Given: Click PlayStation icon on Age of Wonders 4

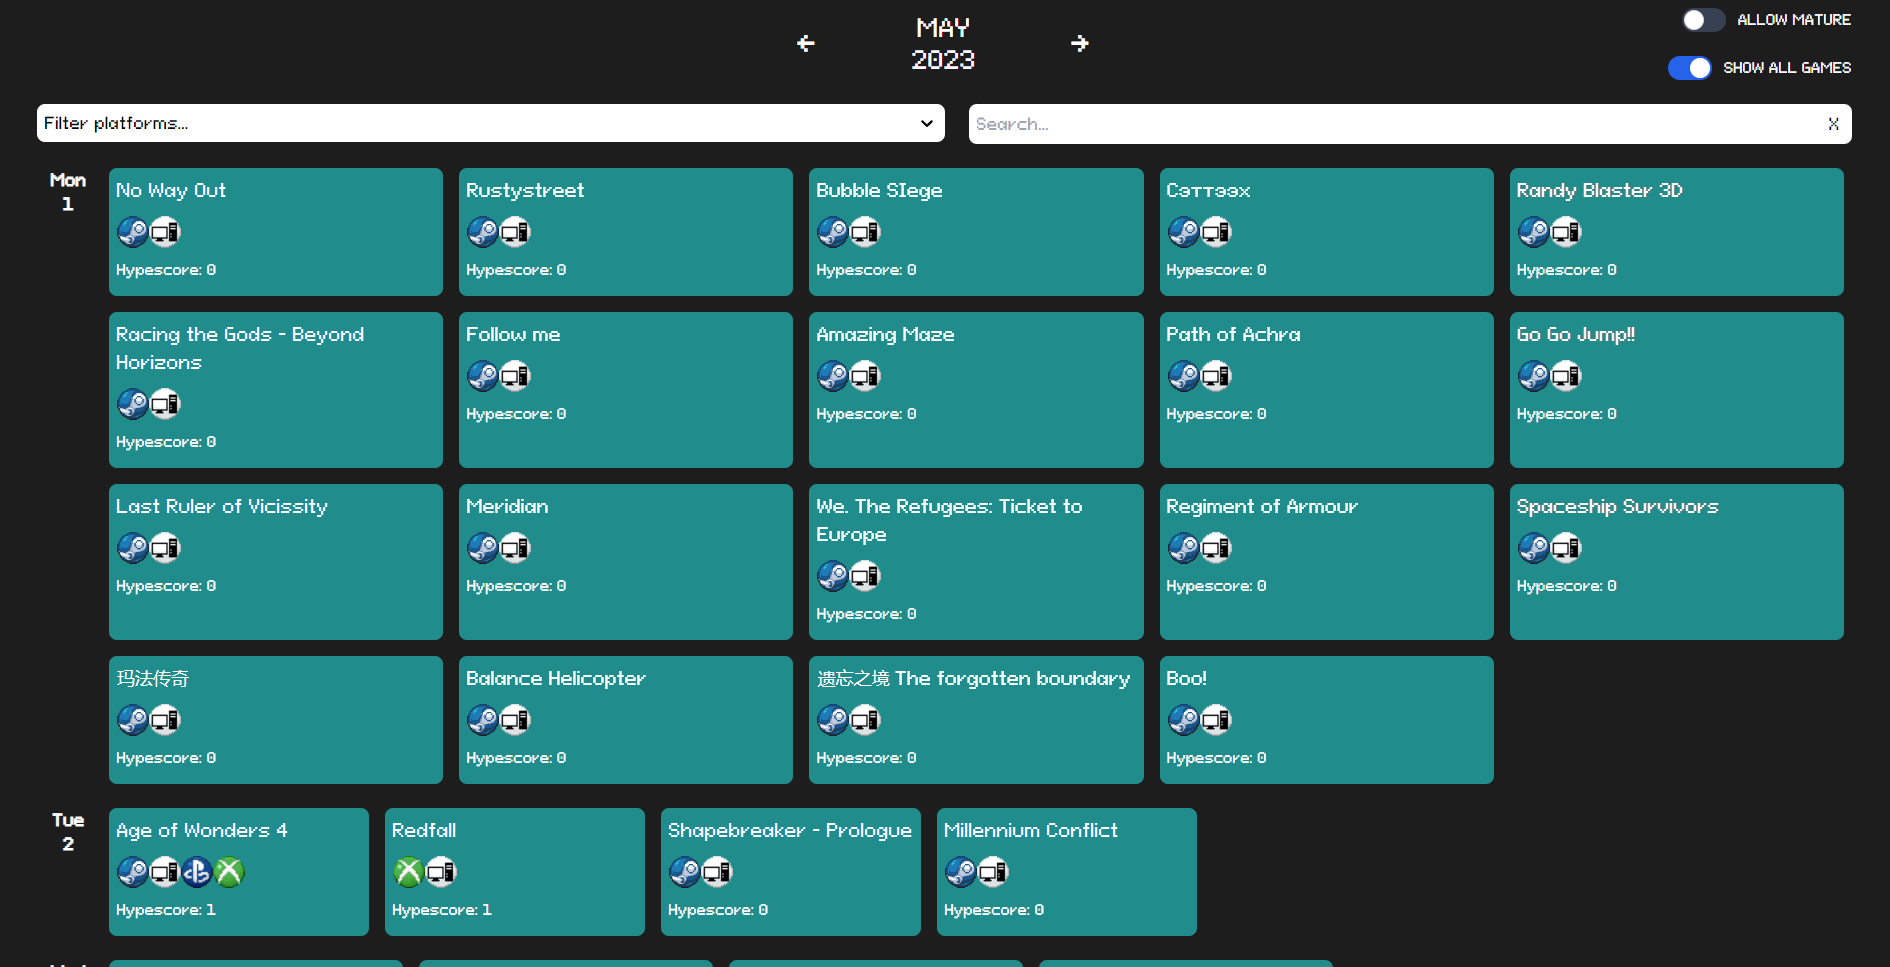Looking at the screenshot, I should [x=197, y=872].
